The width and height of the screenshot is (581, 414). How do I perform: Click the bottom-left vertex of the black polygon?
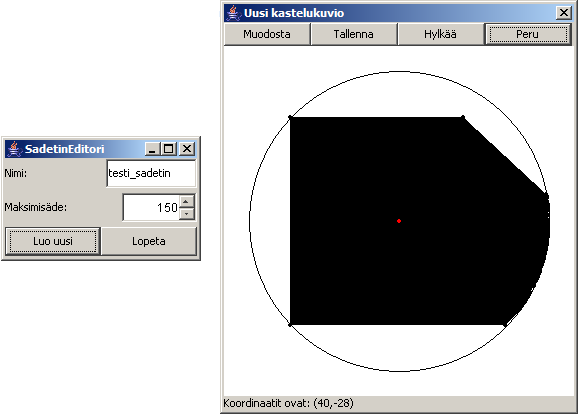(x=290, y=325)
